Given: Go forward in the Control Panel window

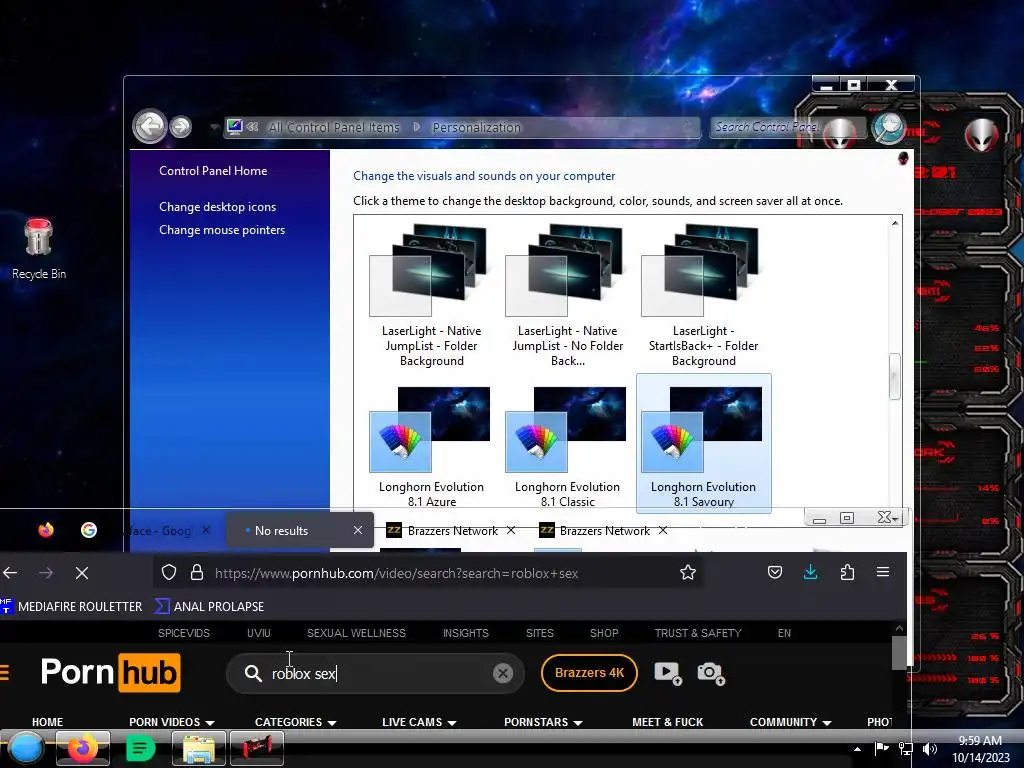Looking at the screenshot, I should coord(181,126).
